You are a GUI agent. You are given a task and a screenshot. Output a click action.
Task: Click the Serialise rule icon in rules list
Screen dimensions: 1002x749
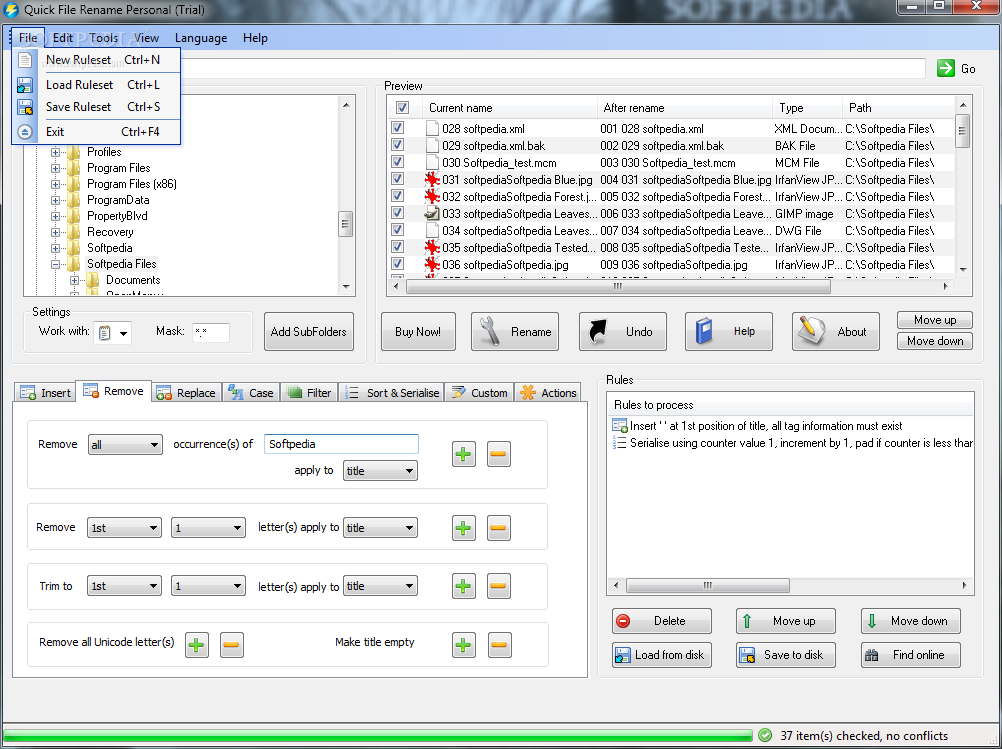619,443
